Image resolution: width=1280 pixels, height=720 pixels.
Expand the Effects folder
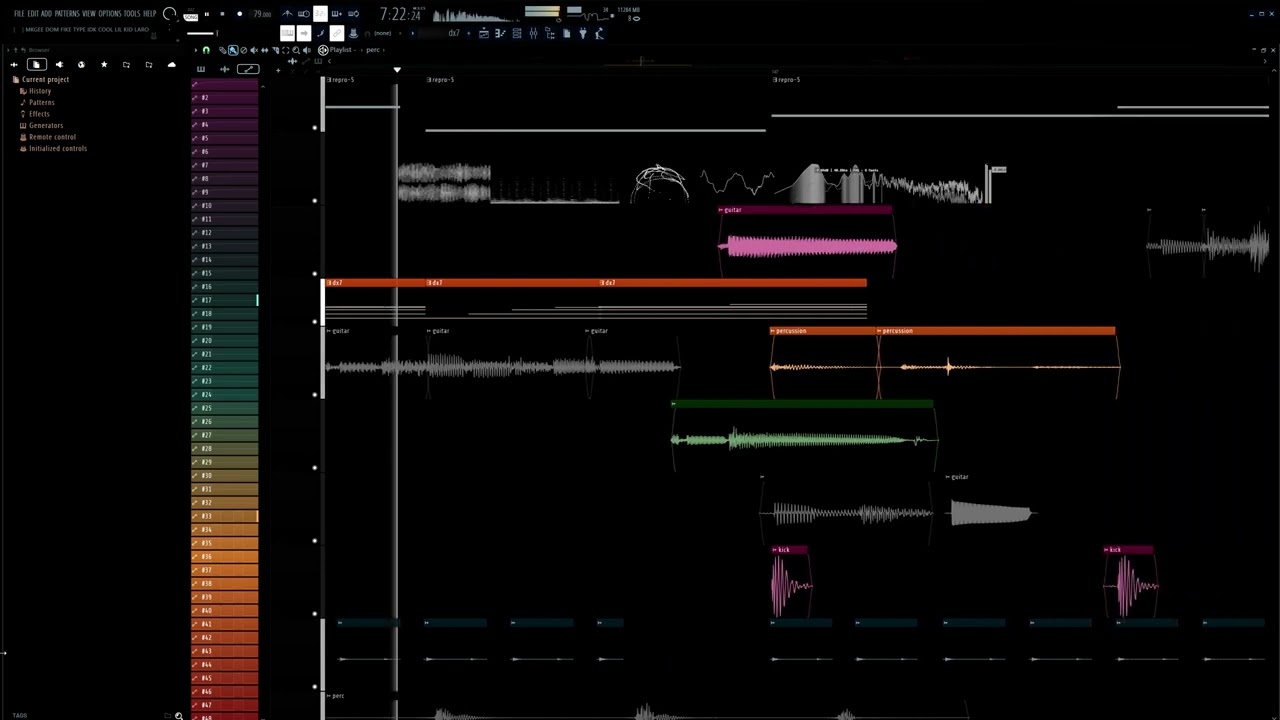pos(34,114)
